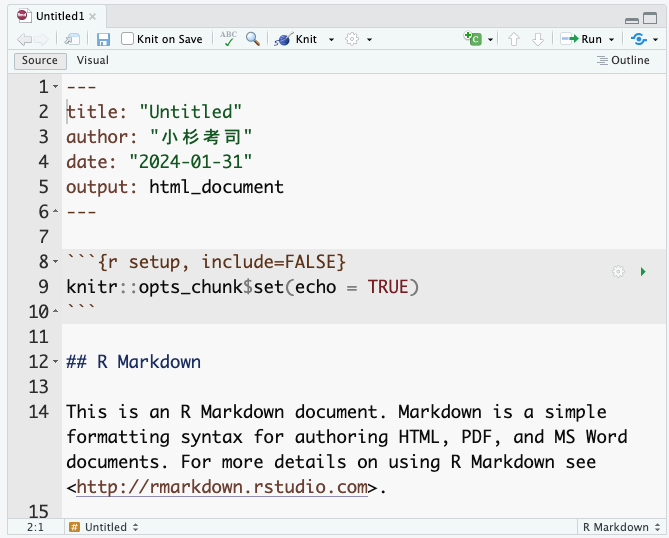Jump to previous chunk up arrow
Screen dimensions: 669x538
(514, 39)
